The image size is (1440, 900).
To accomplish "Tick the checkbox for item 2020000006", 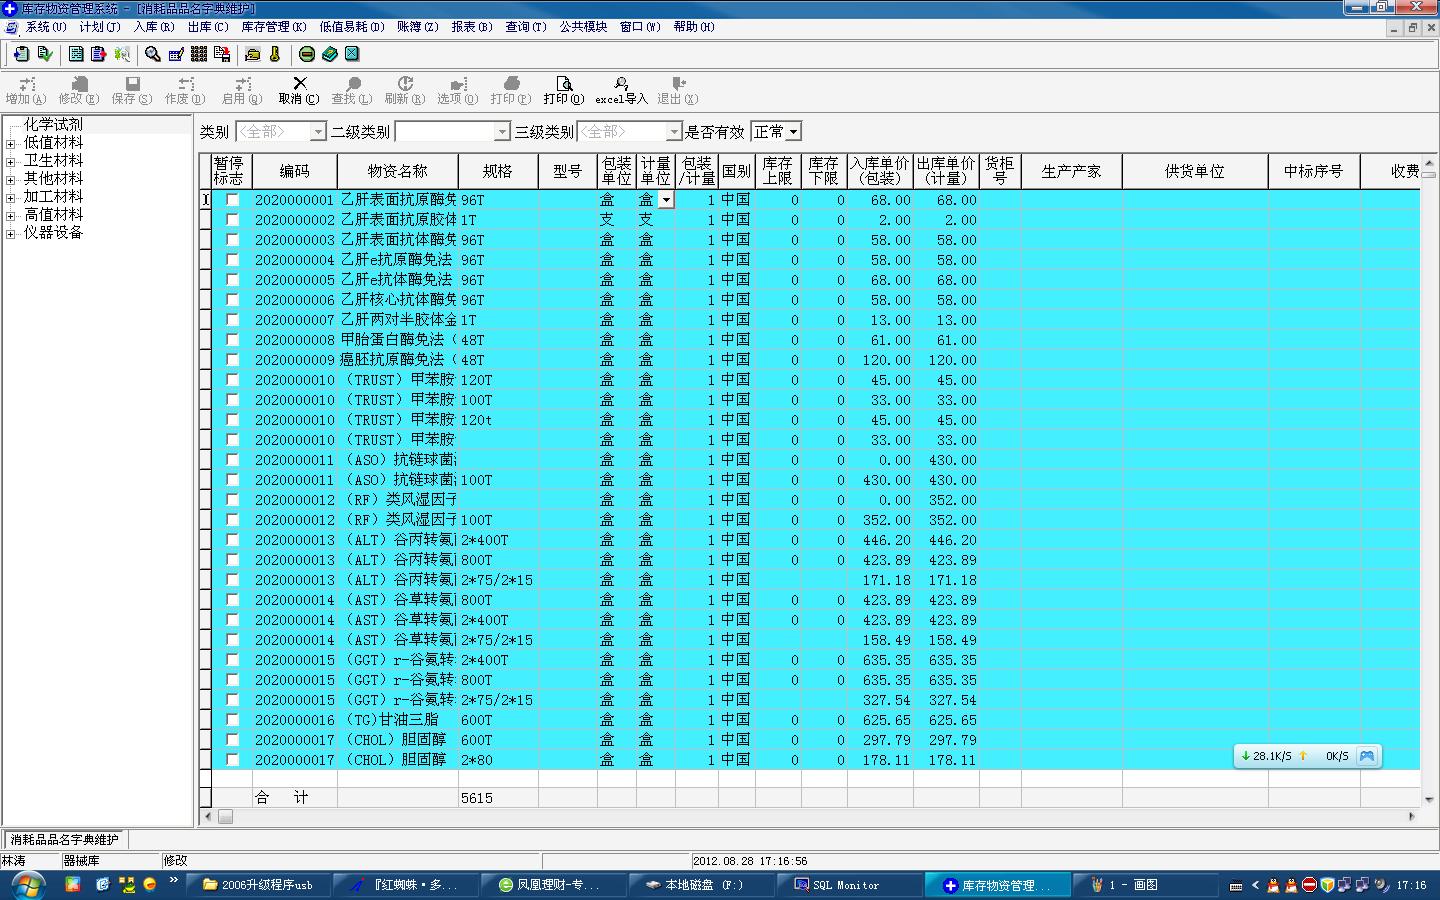I will coord(233,300).
